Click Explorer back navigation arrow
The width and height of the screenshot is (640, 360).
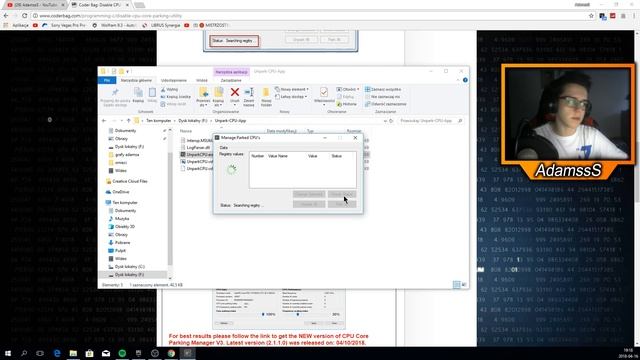(104, 121)
